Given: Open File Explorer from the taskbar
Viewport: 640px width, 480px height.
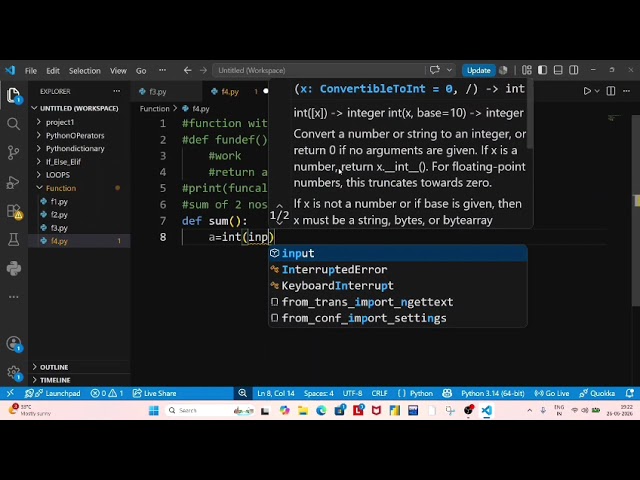Looking at the screenshot, I should [x=303, y=410].
